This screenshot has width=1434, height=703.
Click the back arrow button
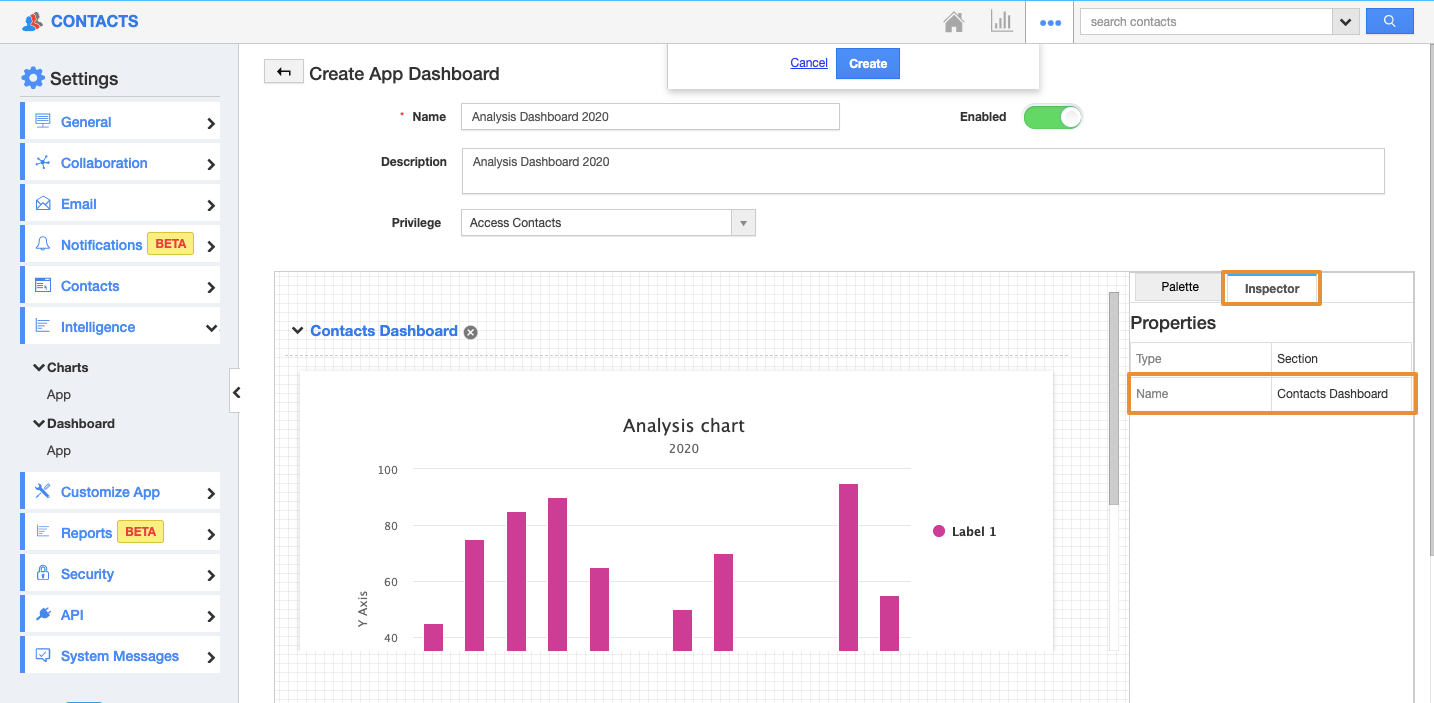pyautogui.click(x=284, y=71)
